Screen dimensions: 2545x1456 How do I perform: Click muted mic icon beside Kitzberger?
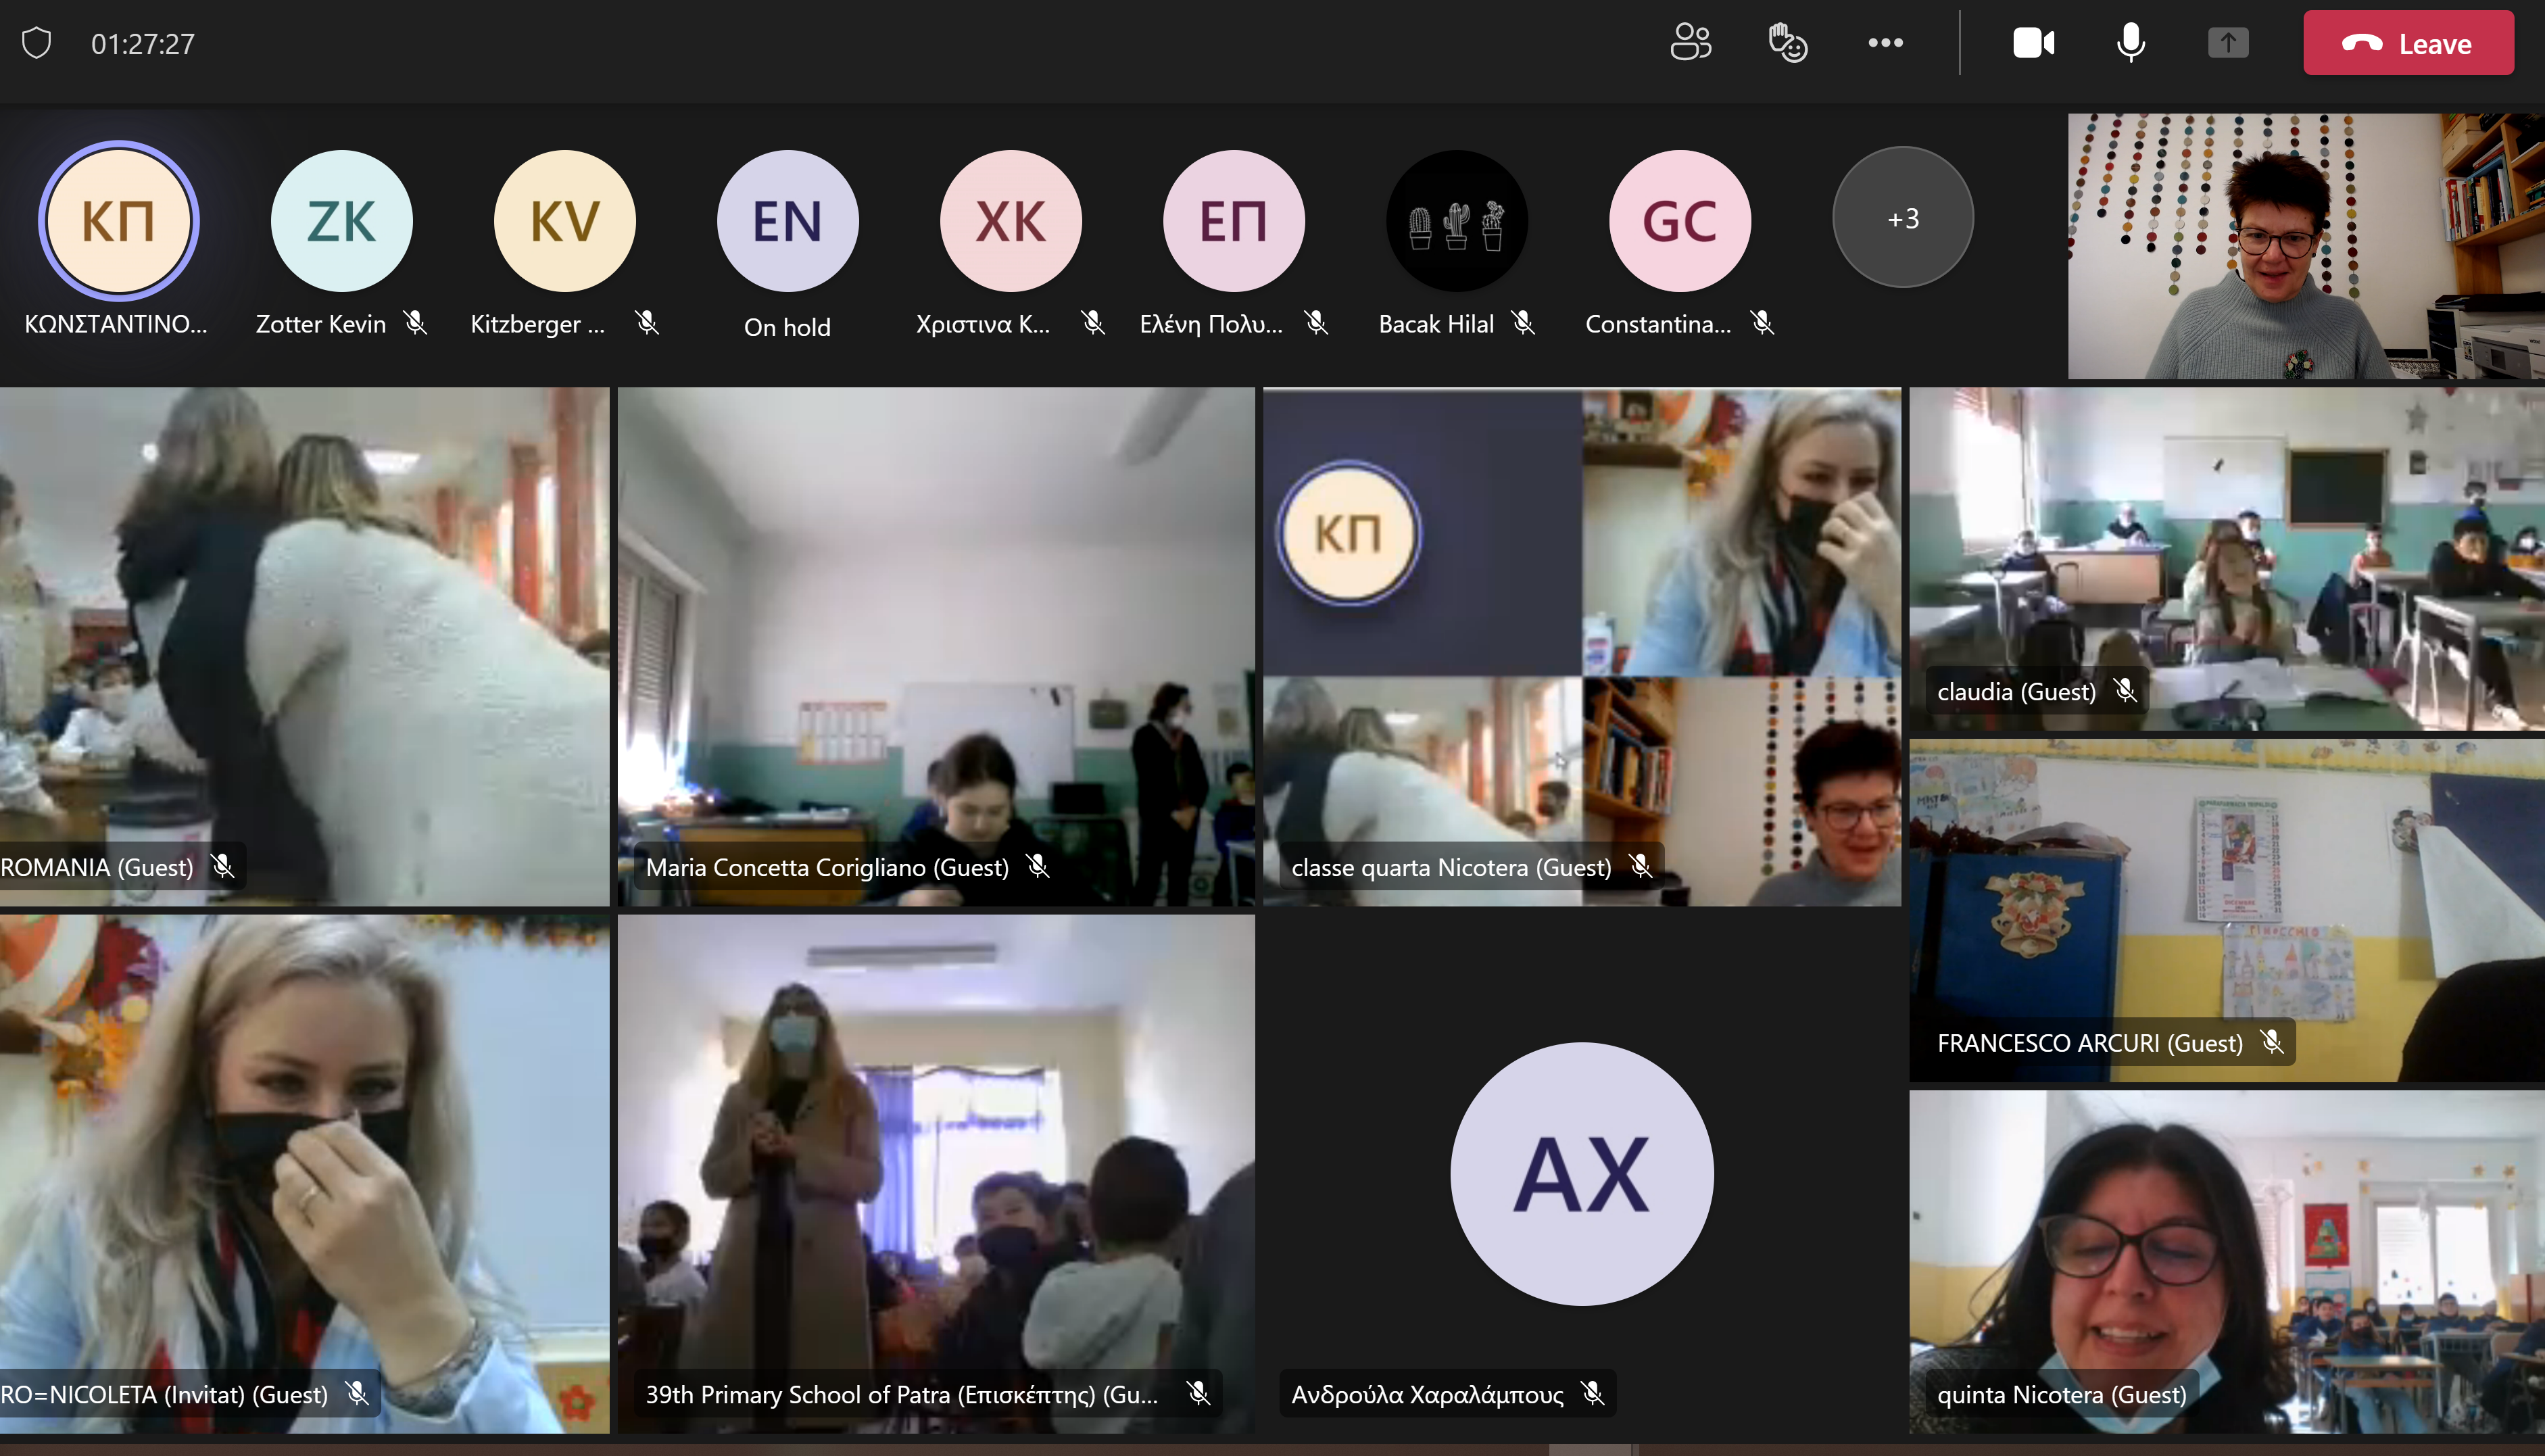pos(647,323)
